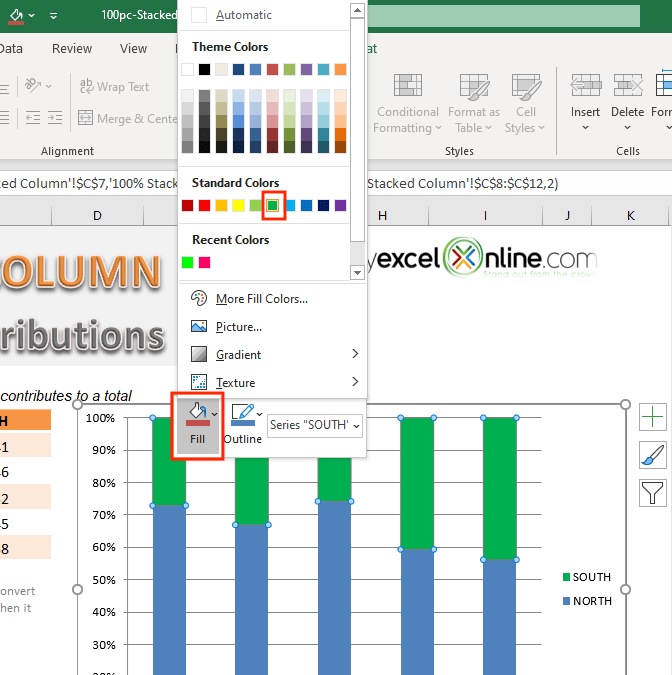The height and width of the screenshot is (675, 672).
Task: Click the NORTH legend entry
Action: [587, 601]
